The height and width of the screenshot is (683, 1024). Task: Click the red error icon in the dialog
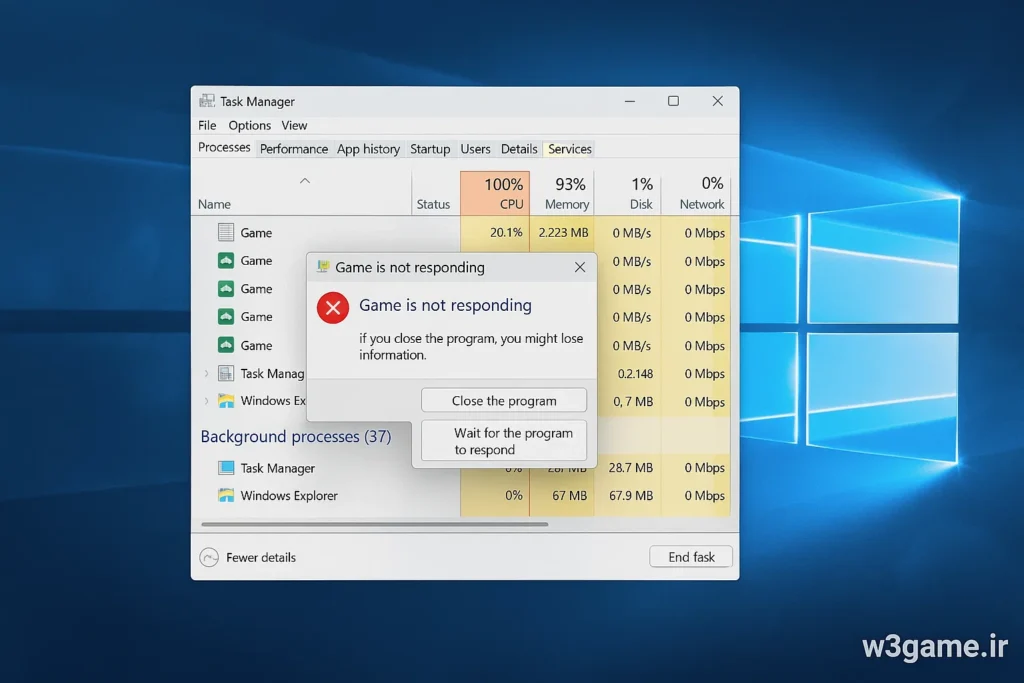333,308
